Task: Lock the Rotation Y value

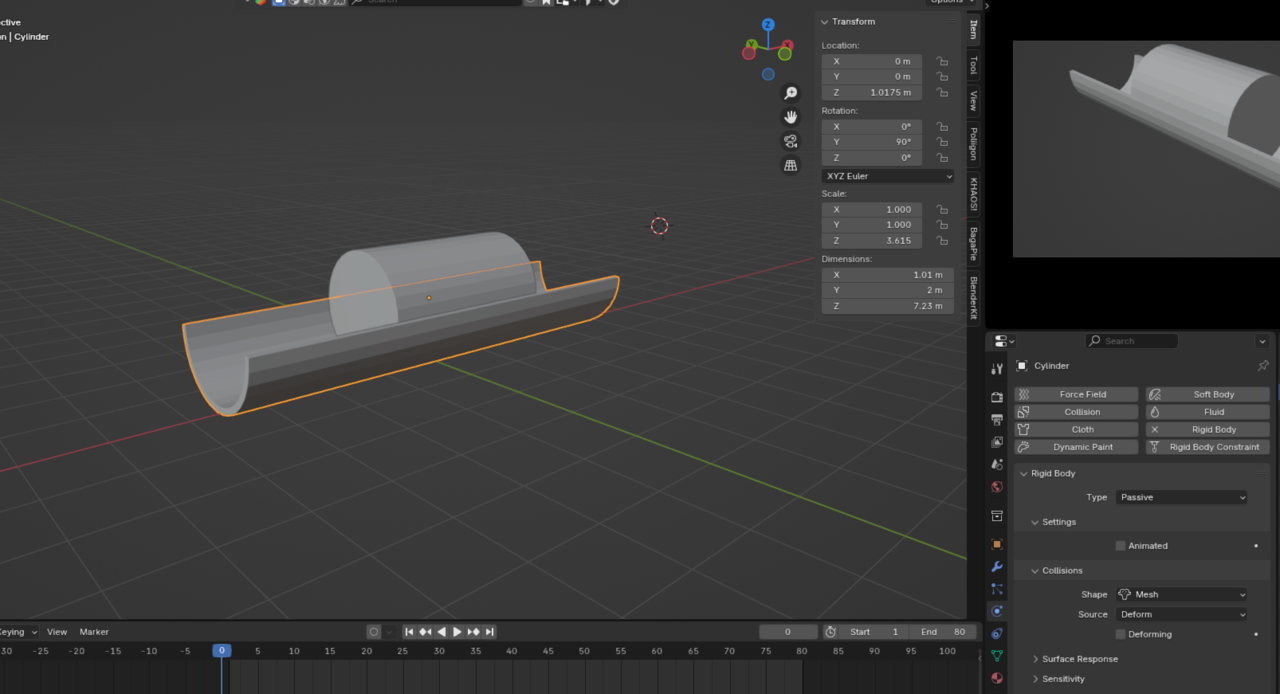Action: click(942, 142)
